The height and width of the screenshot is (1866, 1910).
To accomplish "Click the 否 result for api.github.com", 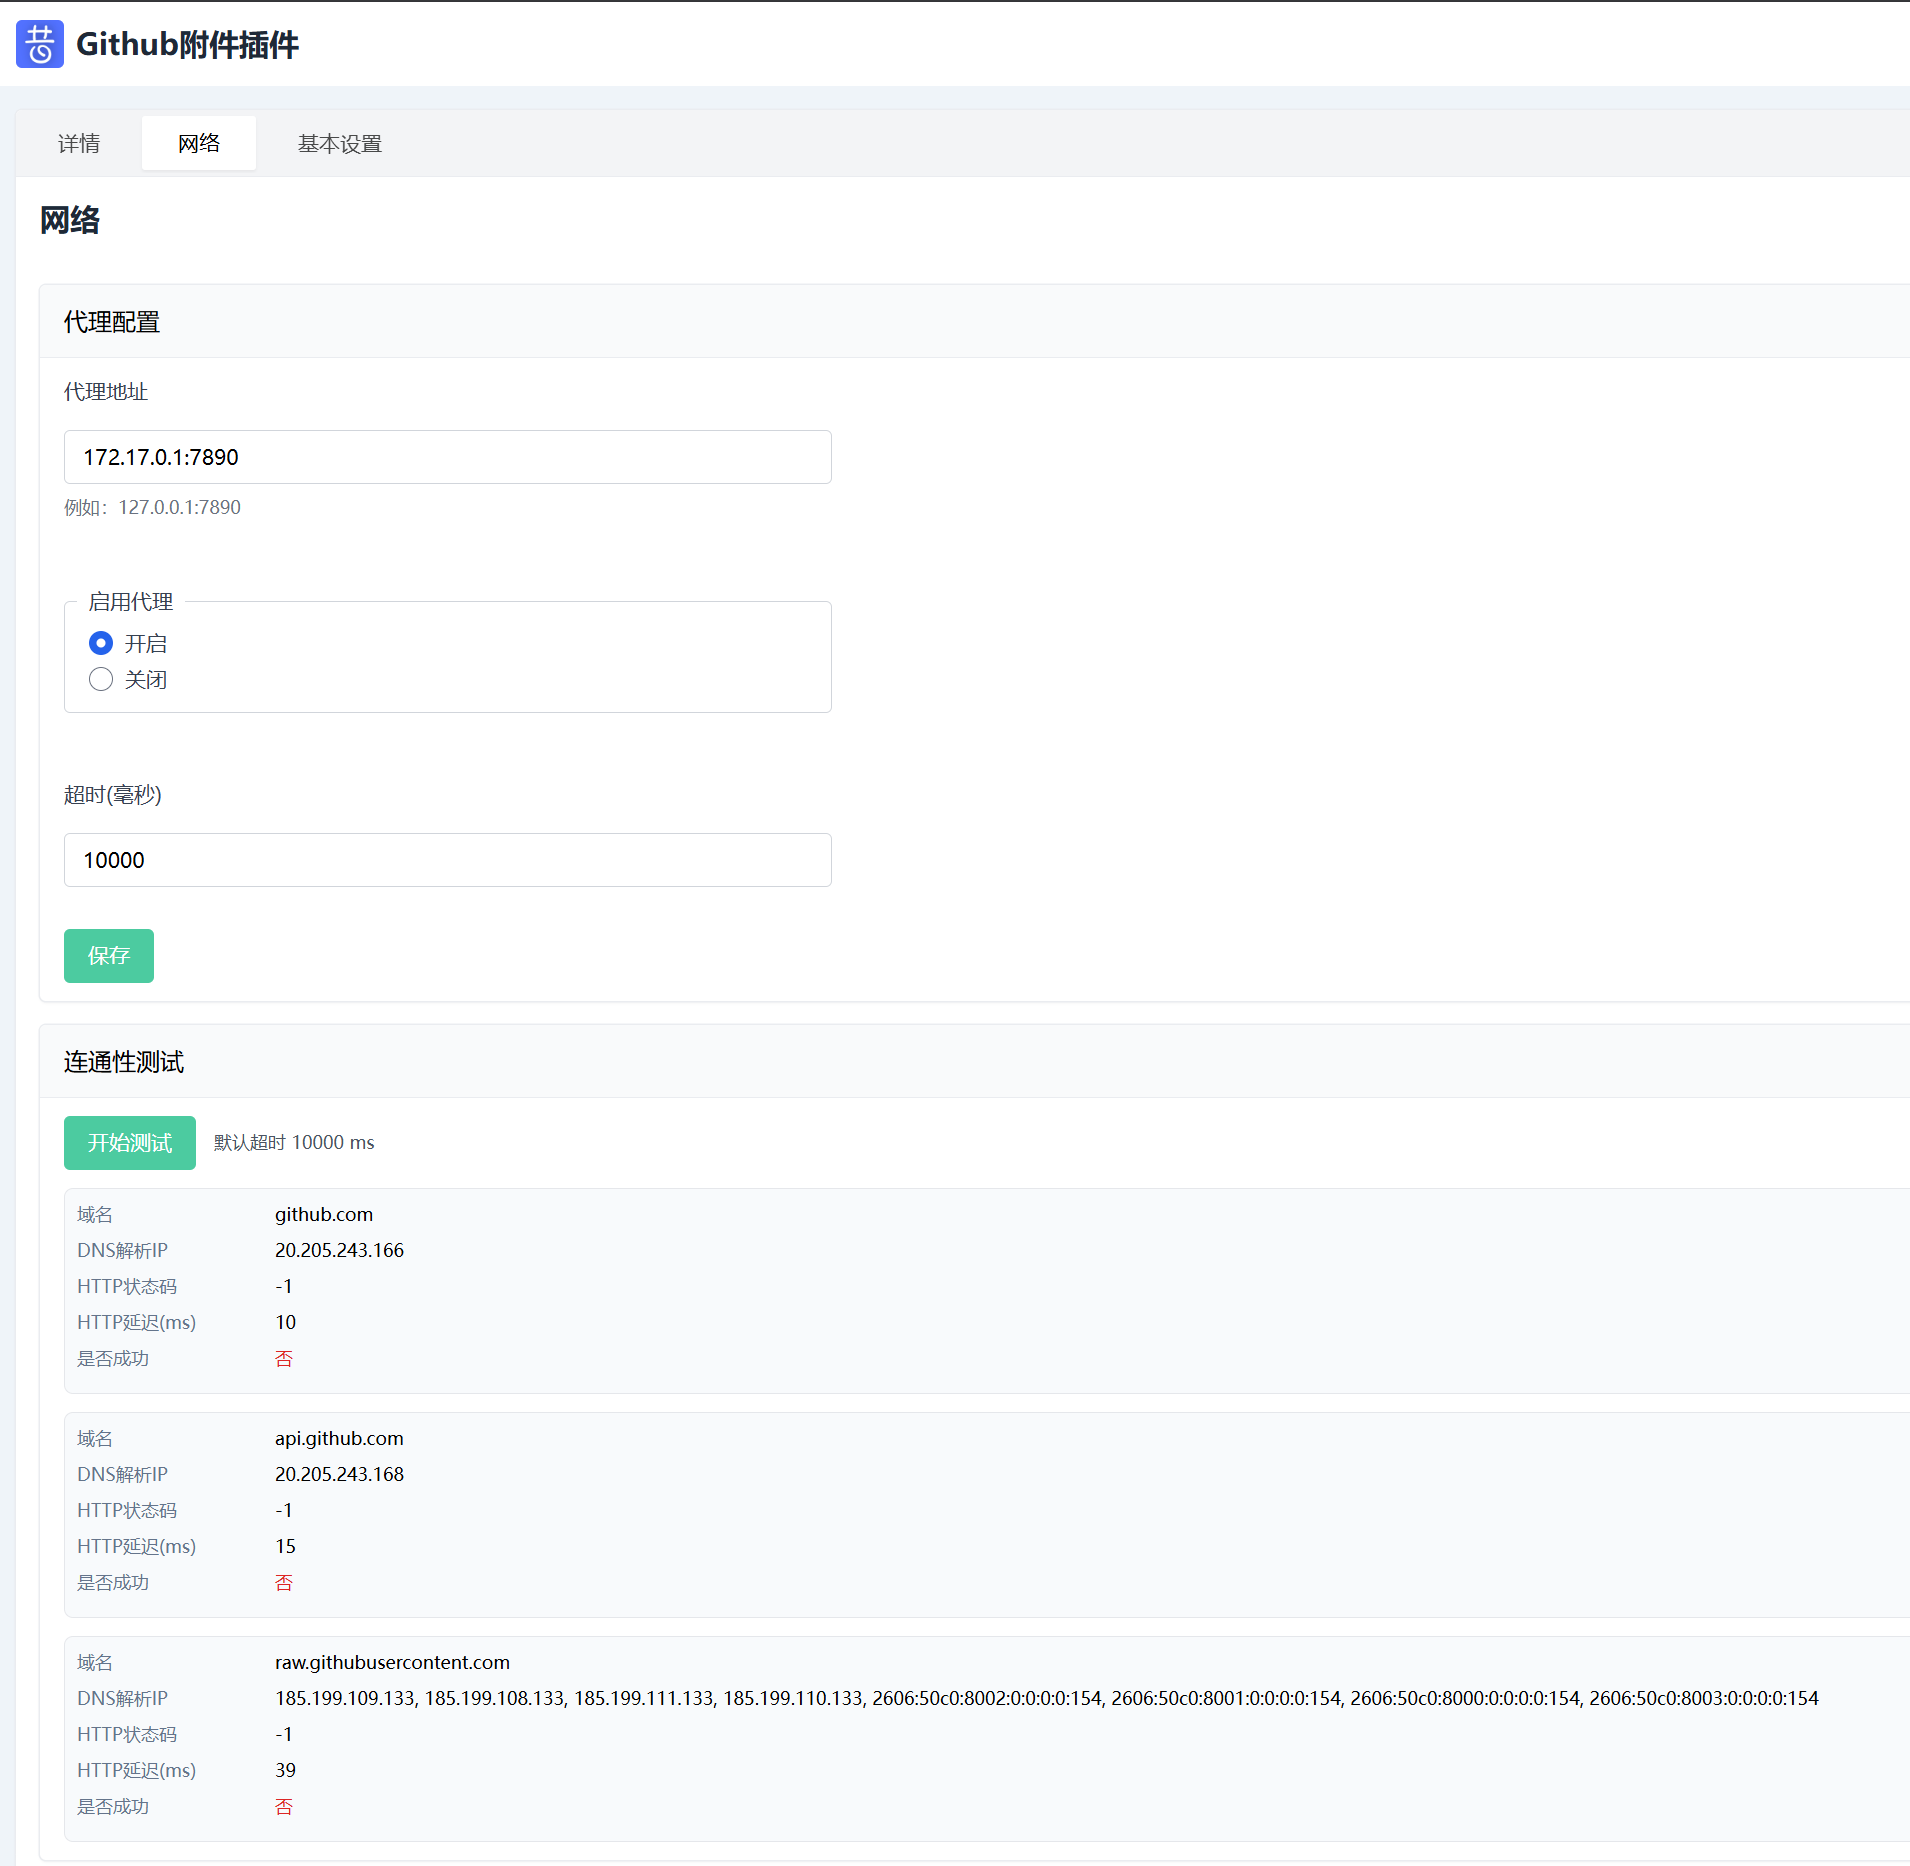I will [x=284, y=1583].
